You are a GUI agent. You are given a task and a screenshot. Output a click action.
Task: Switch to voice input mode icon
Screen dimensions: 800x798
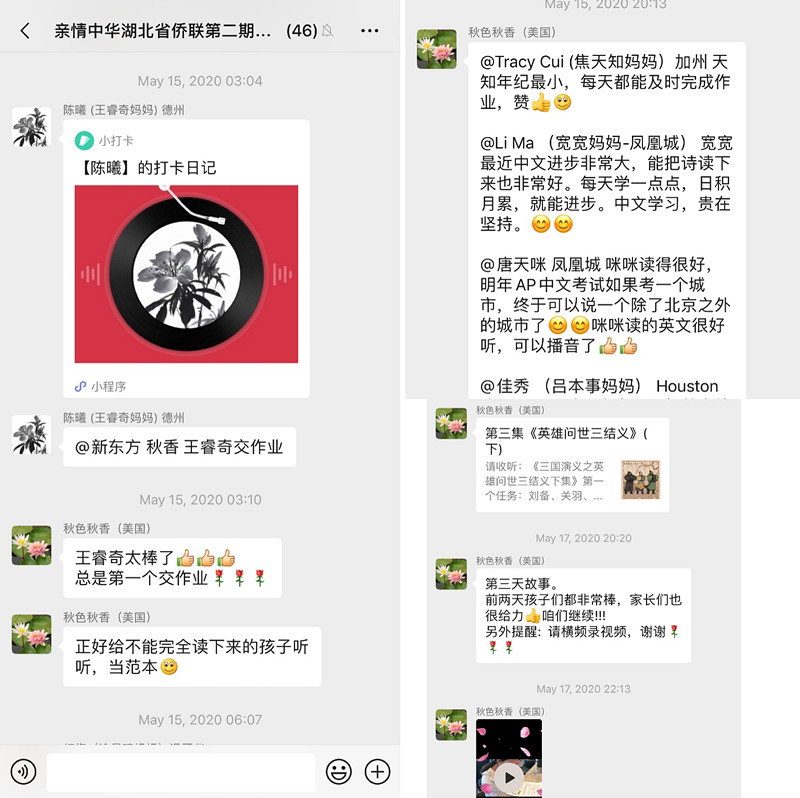click(23, 771)
